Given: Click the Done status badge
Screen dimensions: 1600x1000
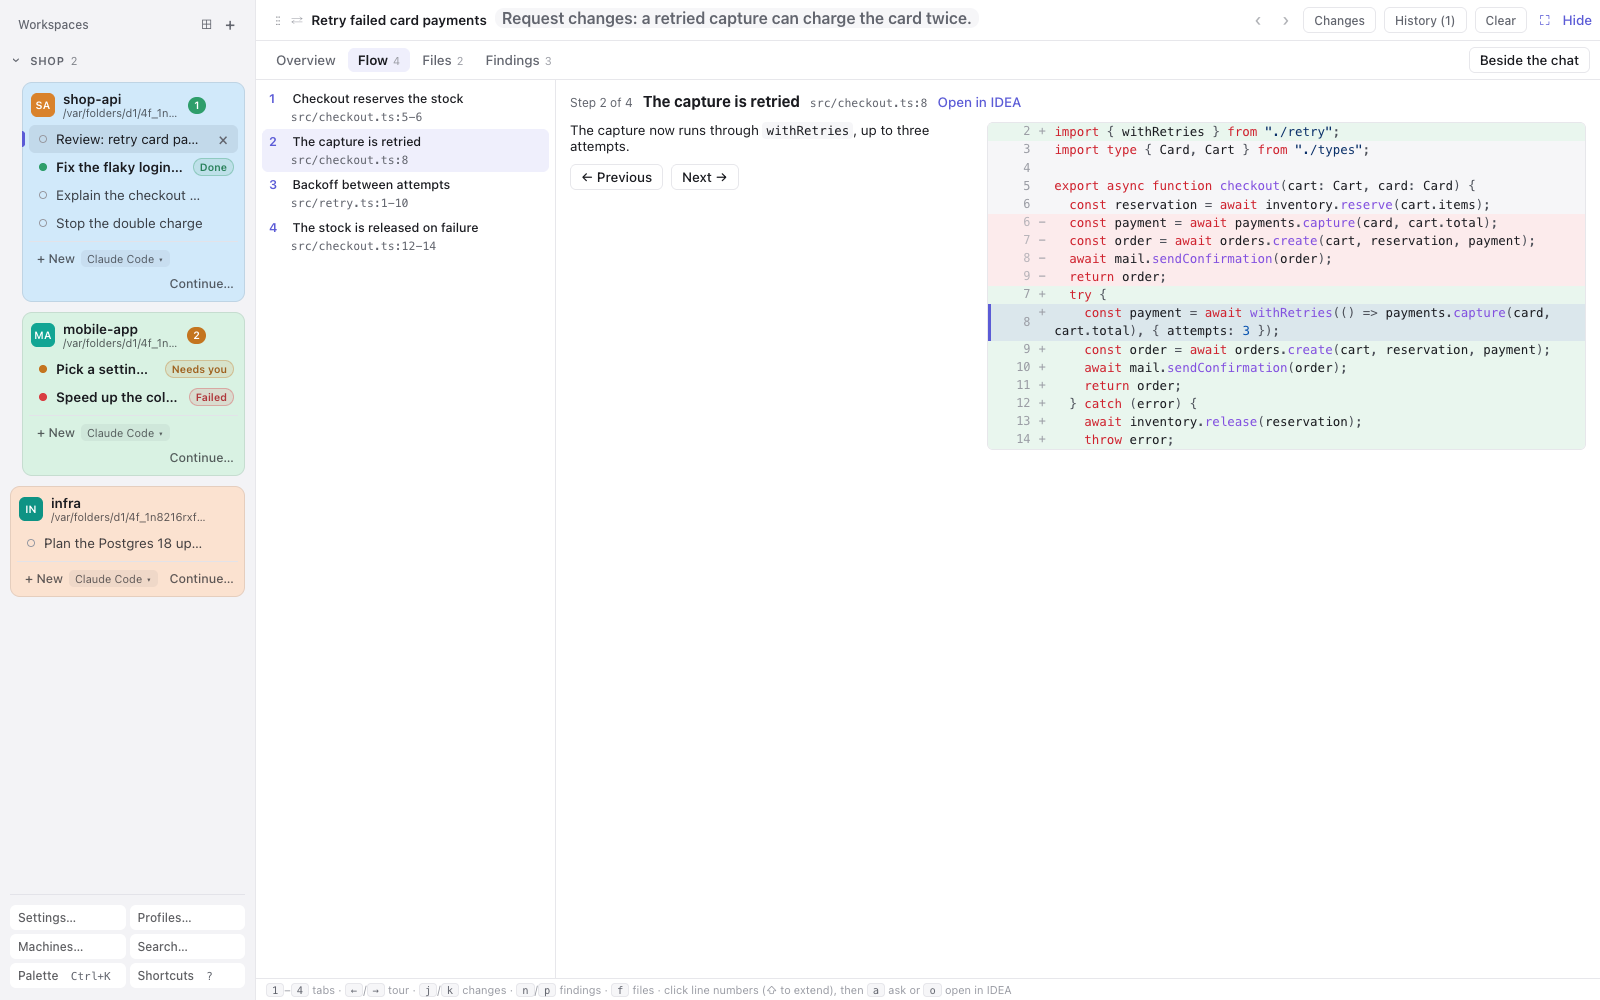Looking at the screenshot, I should pos(213,167).
